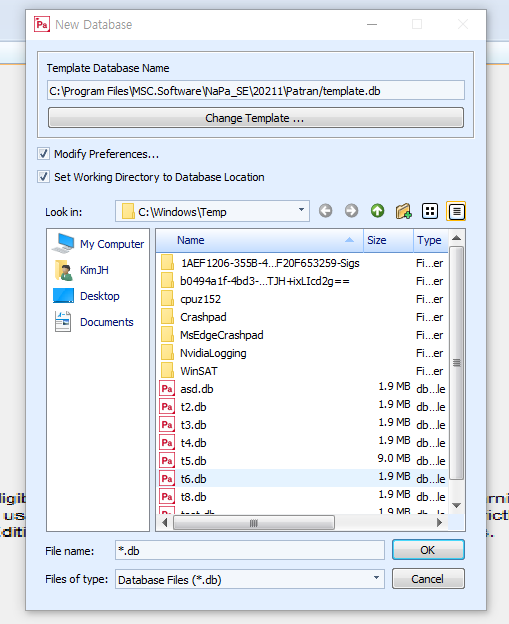
Task: Click the File name input field
Action: (x=250, y=550)
